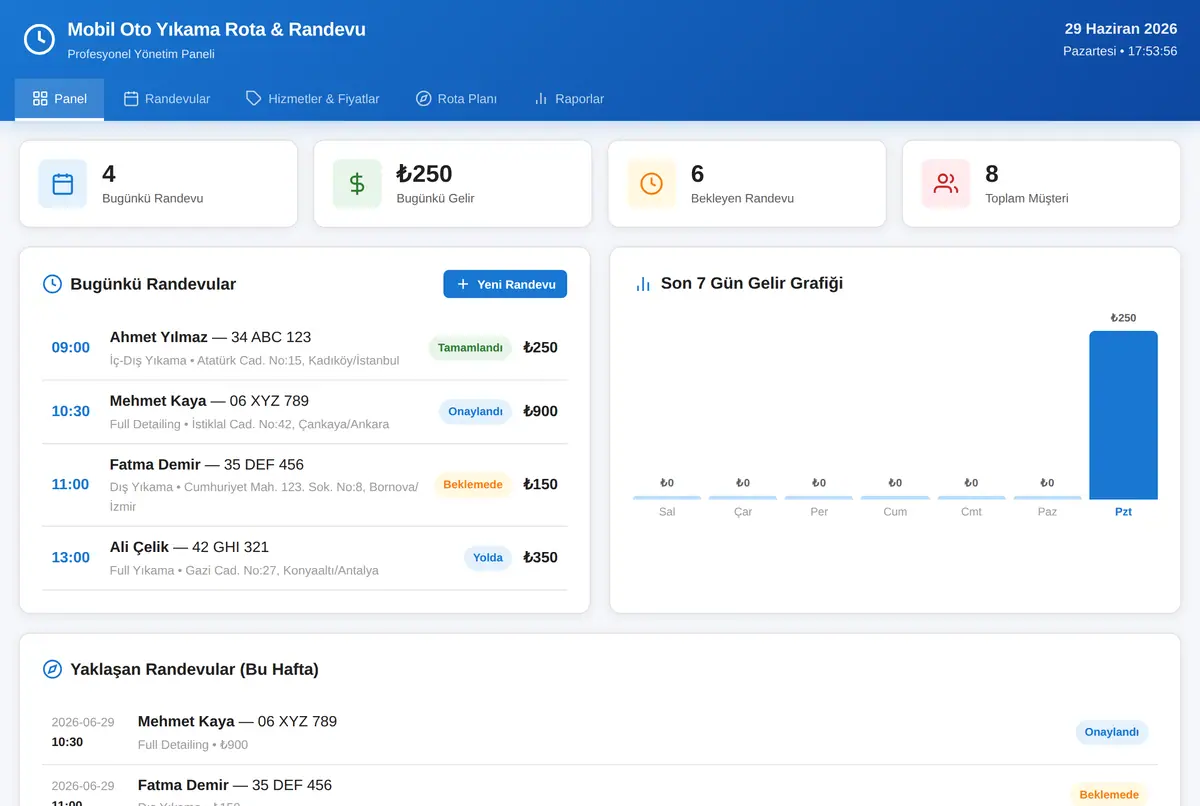The height and width of the screenshot is (806, 1200).
Task: Click the clock logo icon in header
Action: [x=39, y=39]
